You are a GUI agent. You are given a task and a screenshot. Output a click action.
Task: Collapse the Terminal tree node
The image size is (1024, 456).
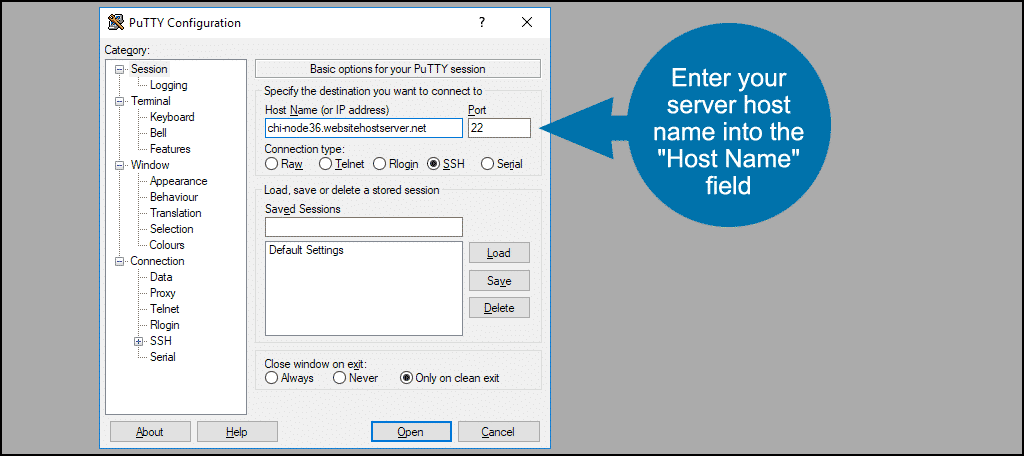(120, 101)
